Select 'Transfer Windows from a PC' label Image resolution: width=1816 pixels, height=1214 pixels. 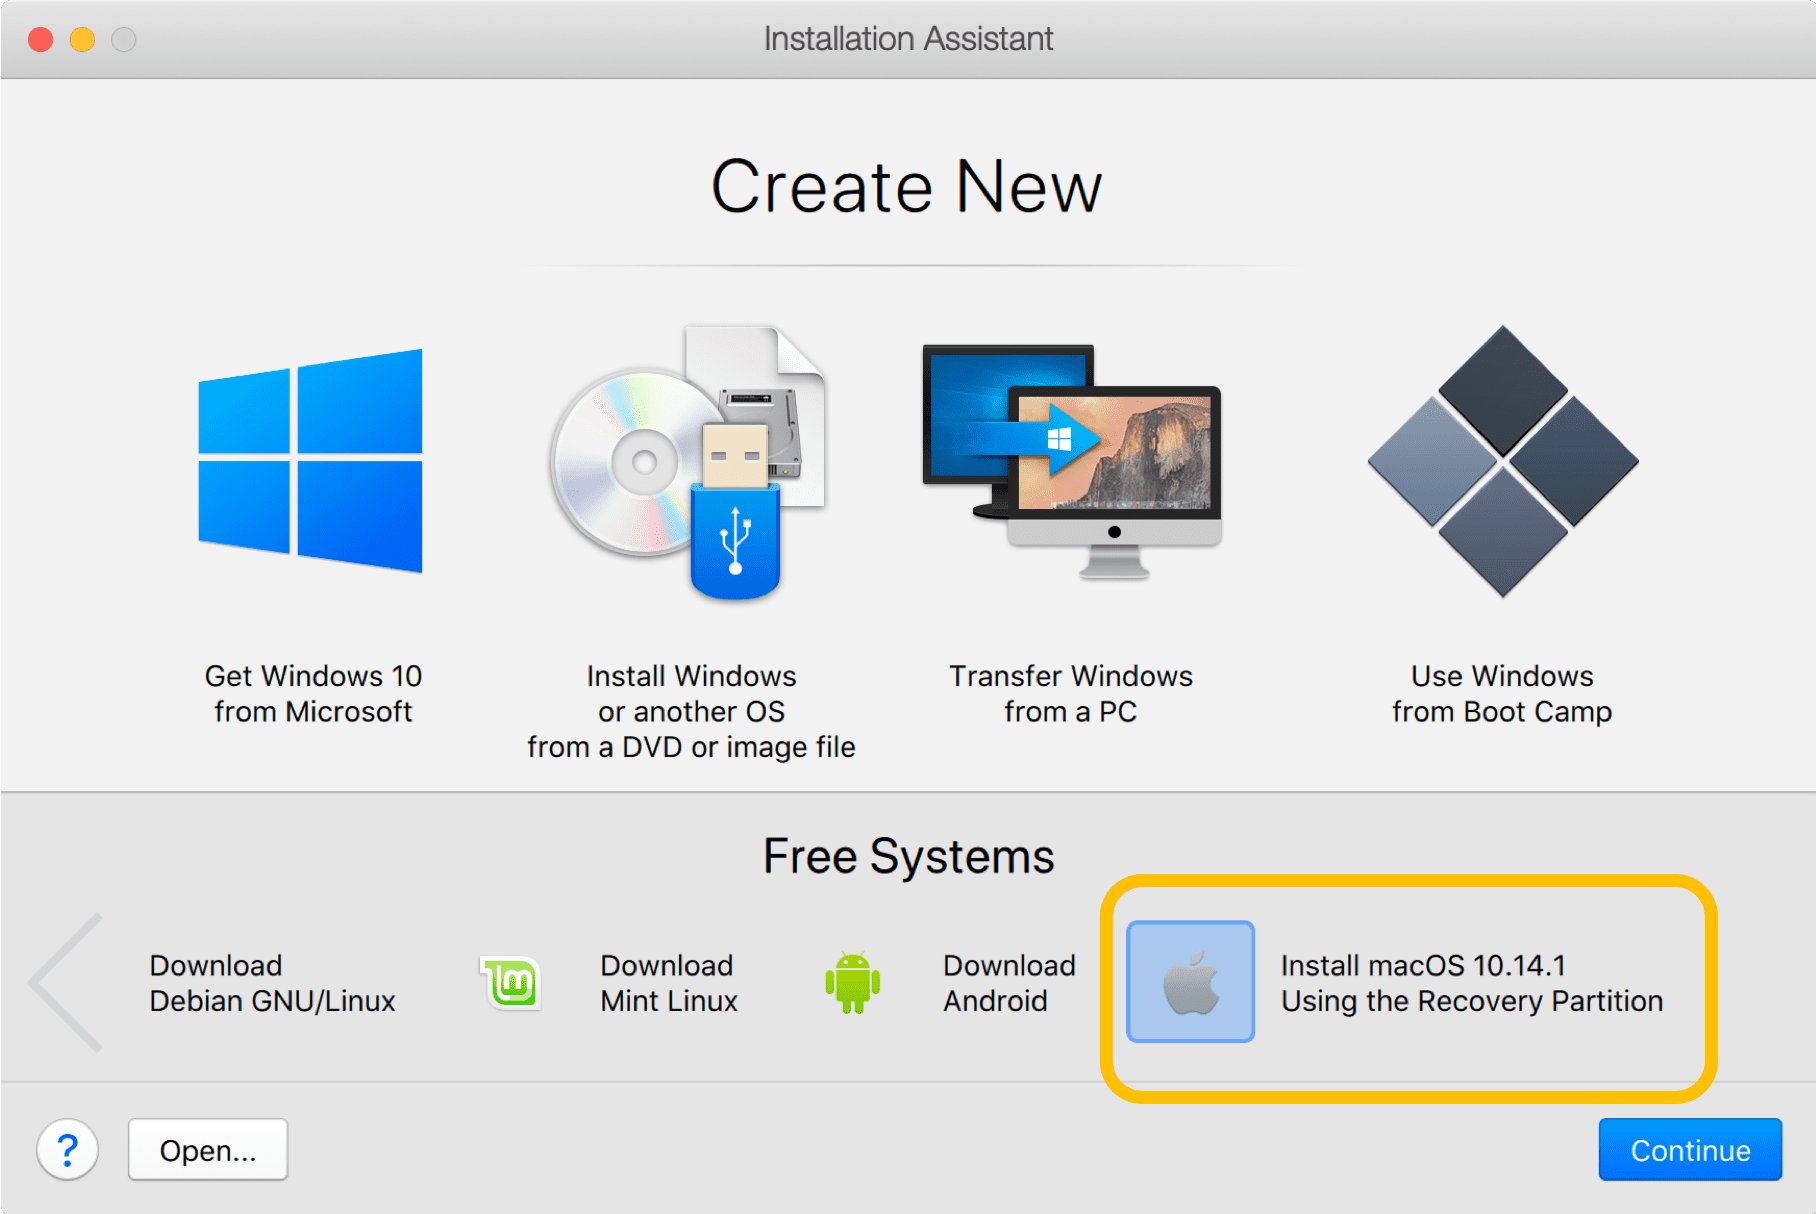click(1071, 694)
